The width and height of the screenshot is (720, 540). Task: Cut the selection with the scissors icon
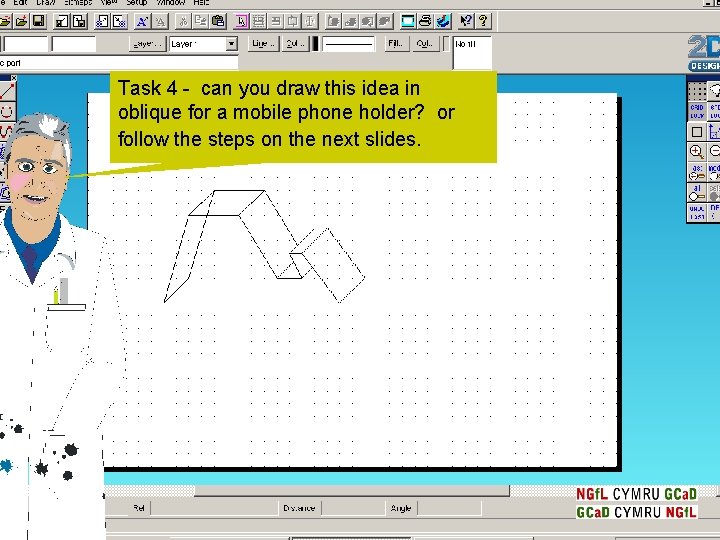pyautogui.click(x=183, y=21)
